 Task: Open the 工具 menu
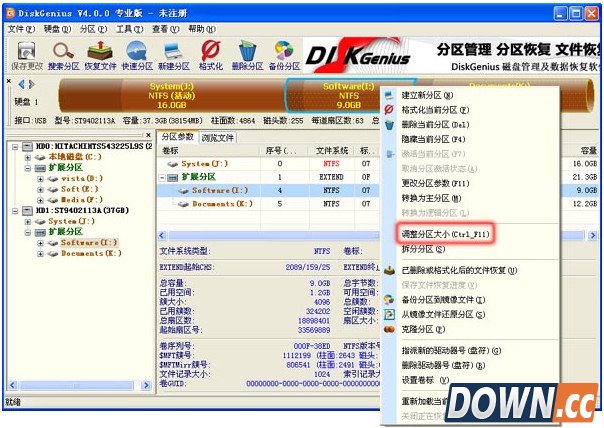pos(129,29)
